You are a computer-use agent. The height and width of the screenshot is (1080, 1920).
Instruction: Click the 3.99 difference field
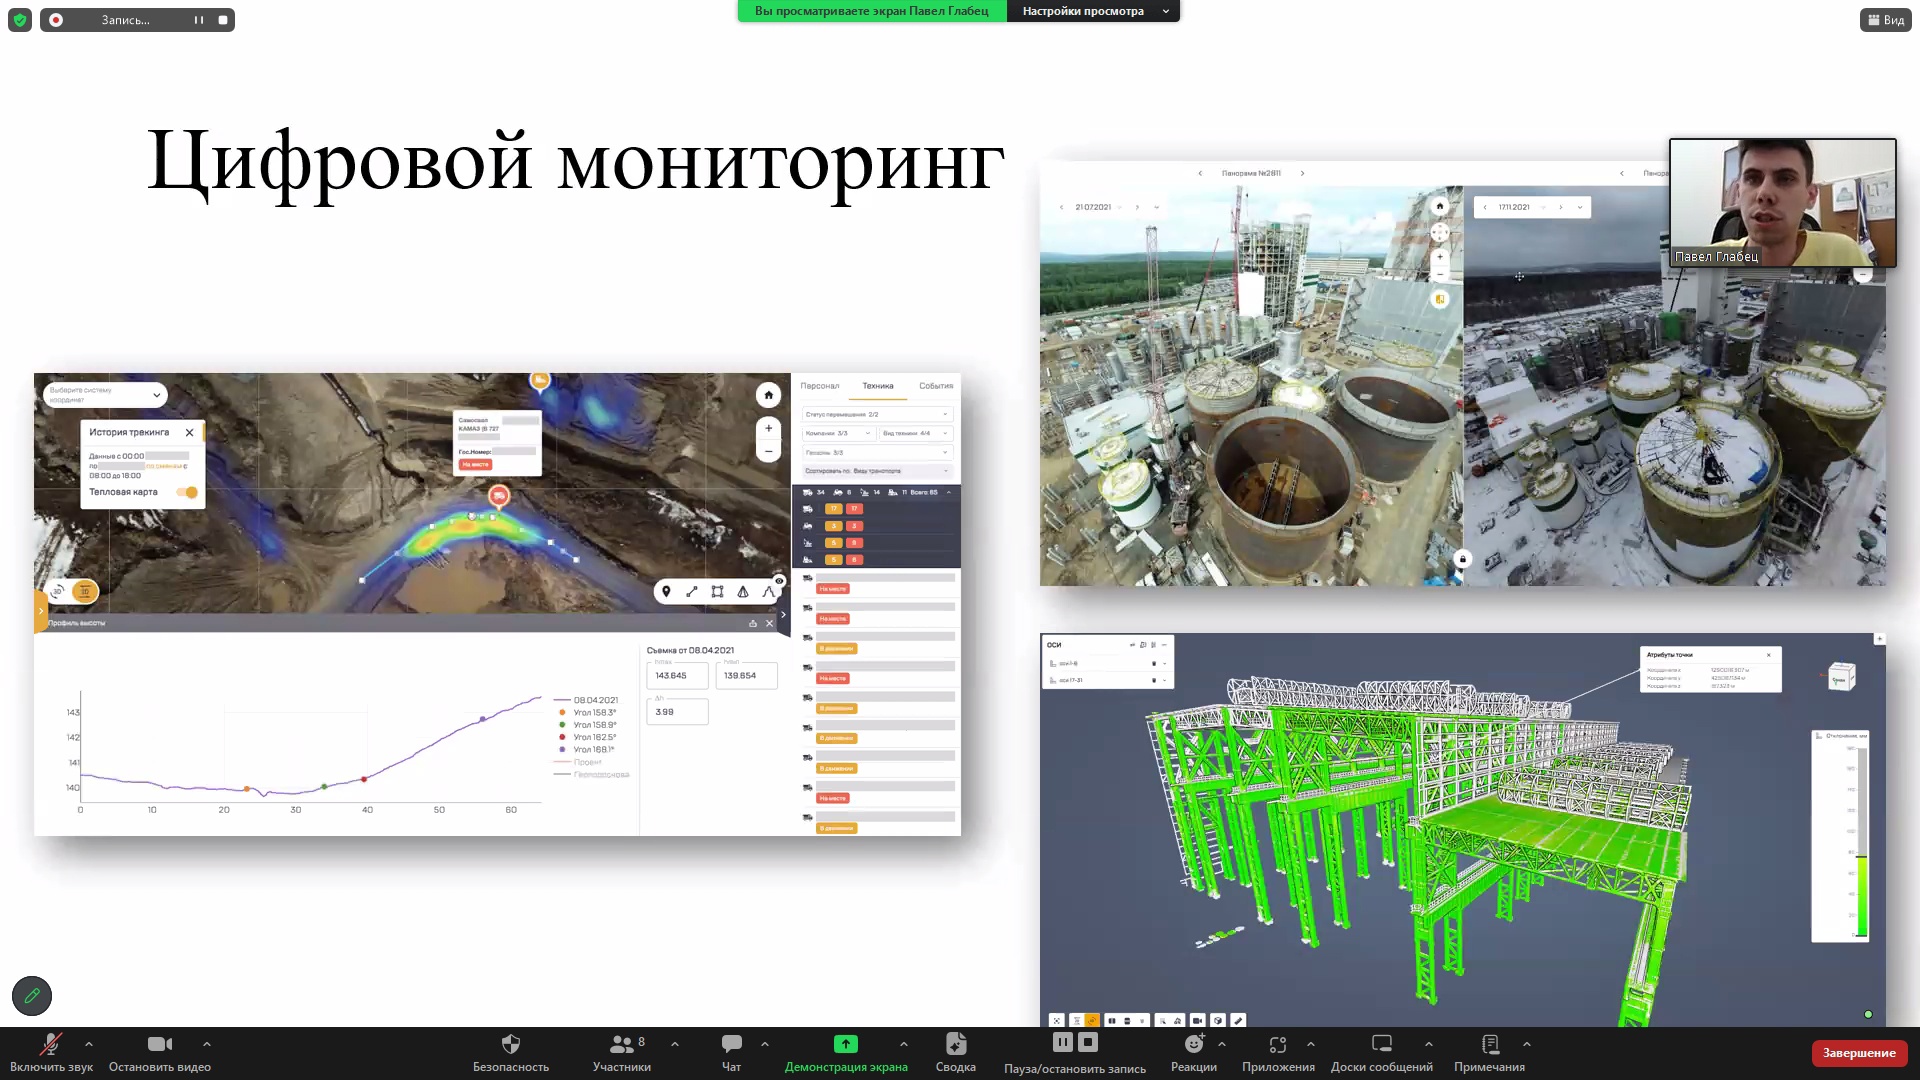click(678, 711)
